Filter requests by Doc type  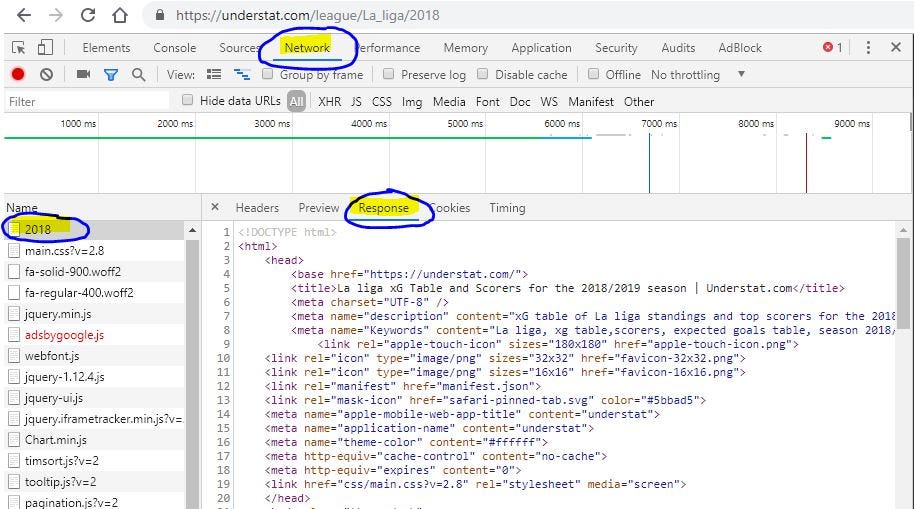pos(520,101)
